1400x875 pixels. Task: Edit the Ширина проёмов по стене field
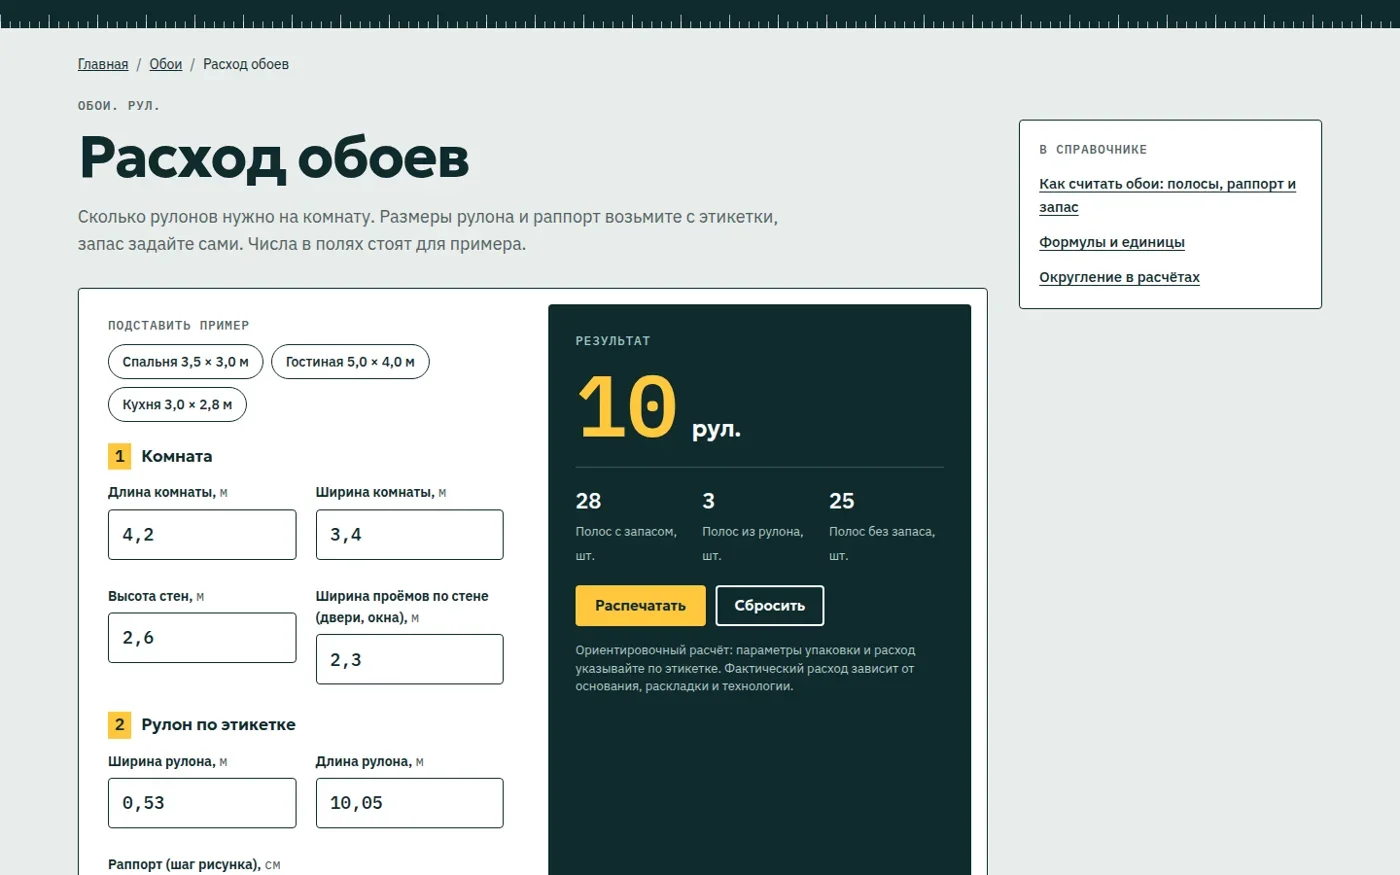coord(410,660)
